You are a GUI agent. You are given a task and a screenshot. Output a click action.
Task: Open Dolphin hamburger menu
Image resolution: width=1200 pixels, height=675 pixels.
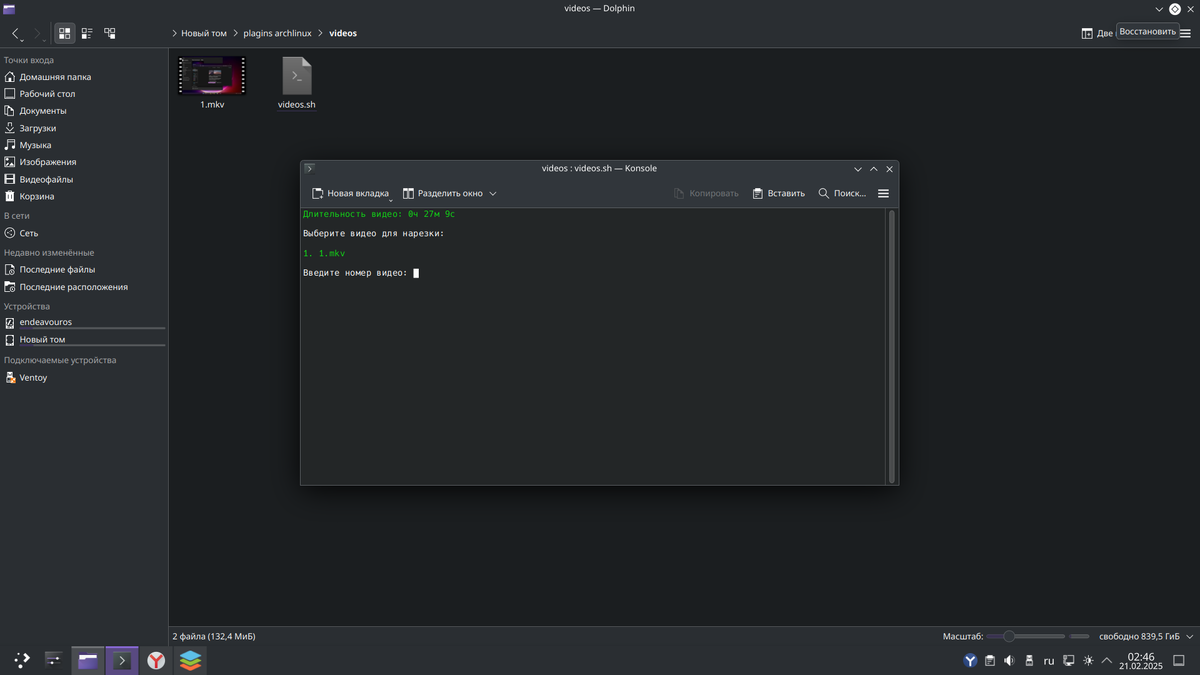(1185, 33)
